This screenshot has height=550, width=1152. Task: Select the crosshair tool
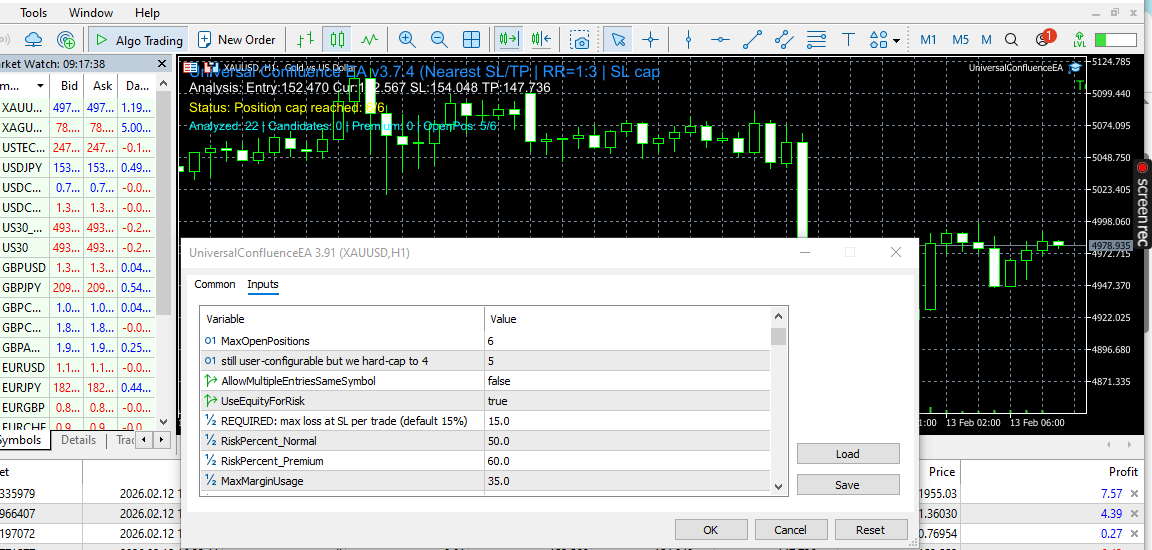pos(651,39)
